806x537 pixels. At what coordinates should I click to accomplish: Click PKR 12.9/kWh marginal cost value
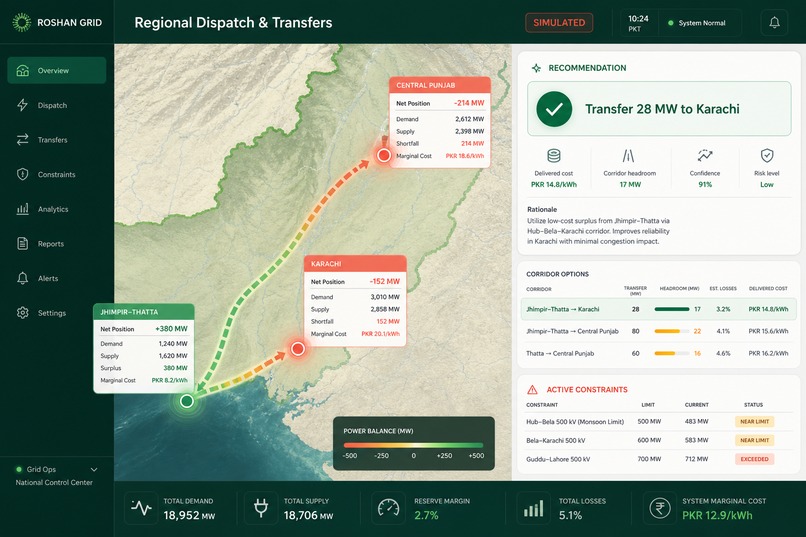click(717, 515)
